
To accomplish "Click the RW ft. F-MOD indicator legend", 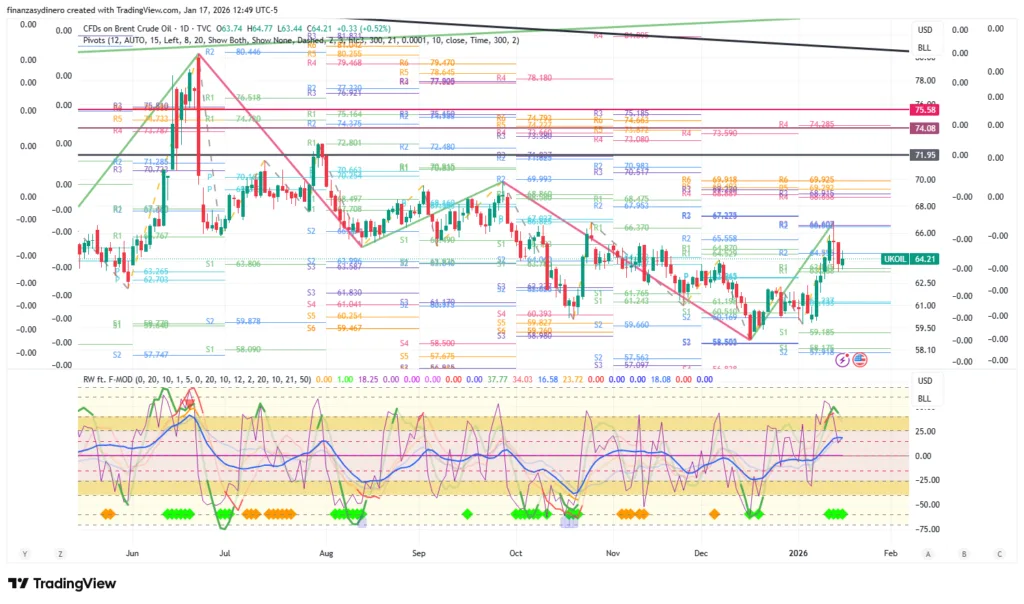I will tap(115, 380).
